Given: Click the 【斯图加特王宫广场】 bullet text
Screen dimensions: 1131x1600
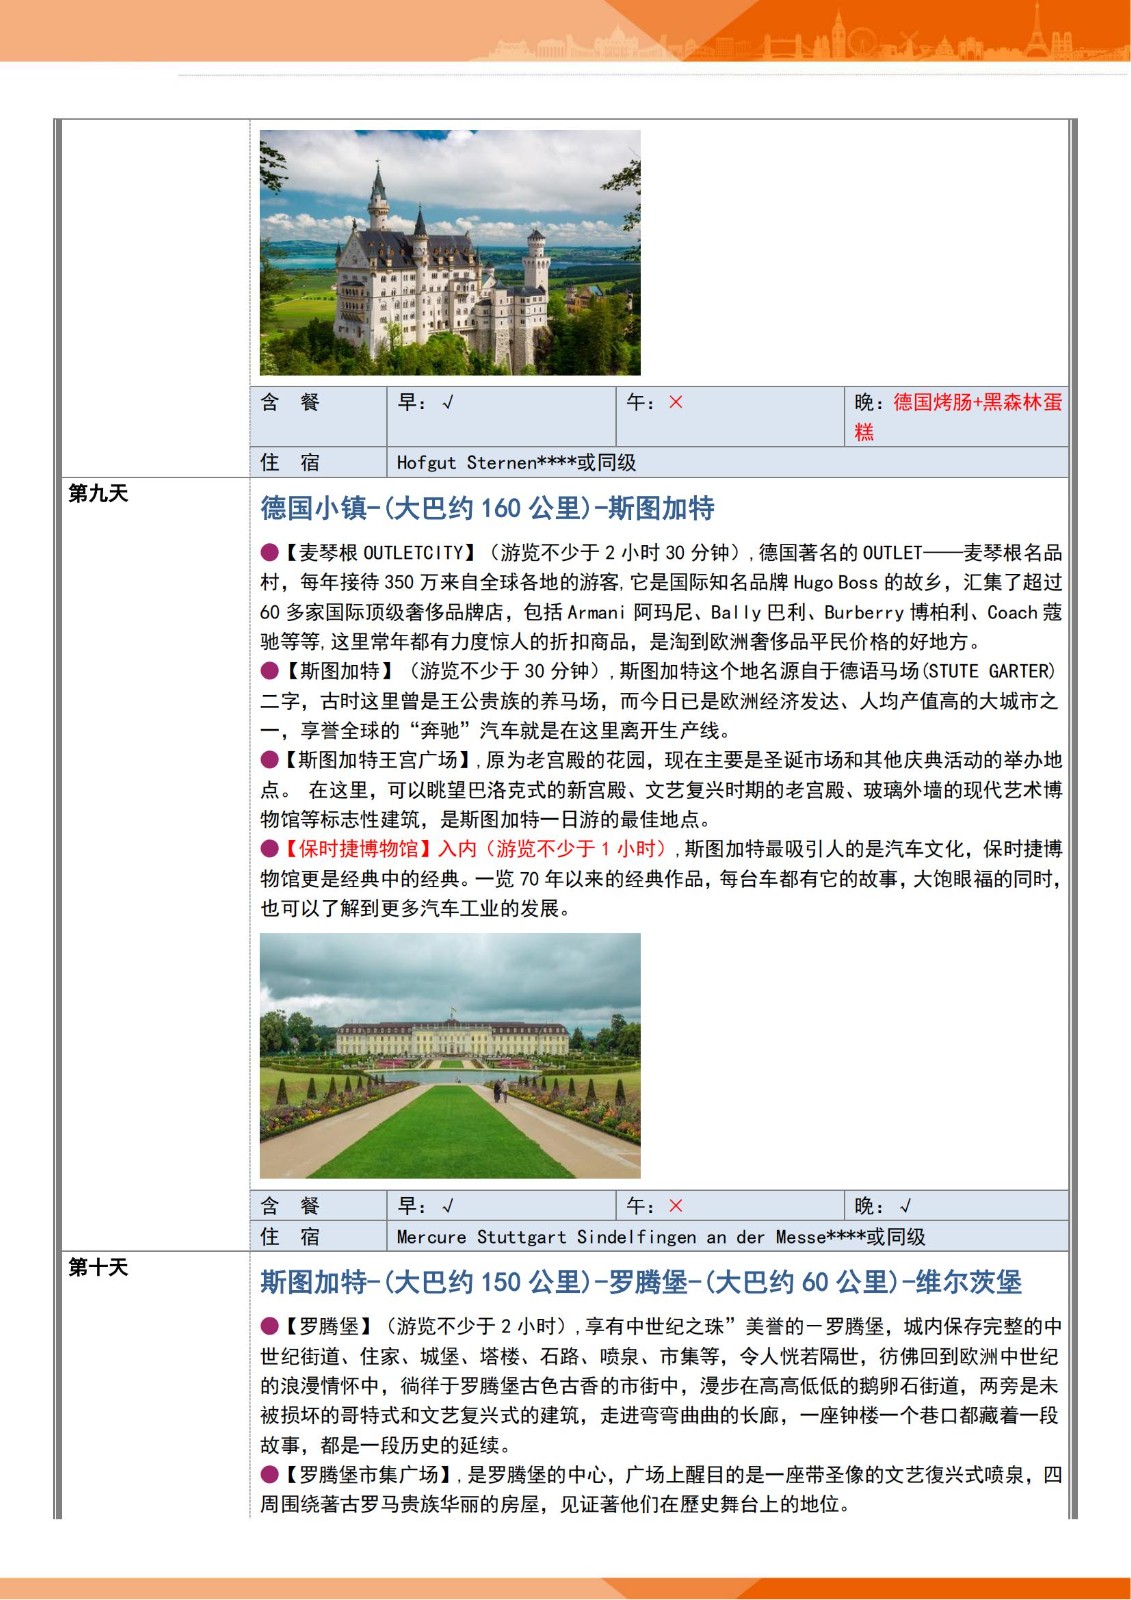Looking at the screenshot, I should click(x=380, y=760).
